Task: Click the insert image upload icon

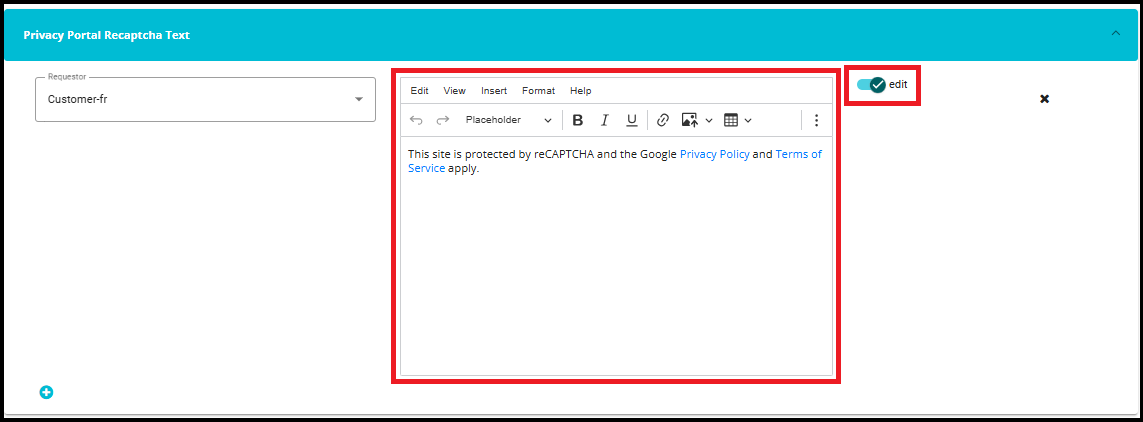Action: [x=690, y=120]
